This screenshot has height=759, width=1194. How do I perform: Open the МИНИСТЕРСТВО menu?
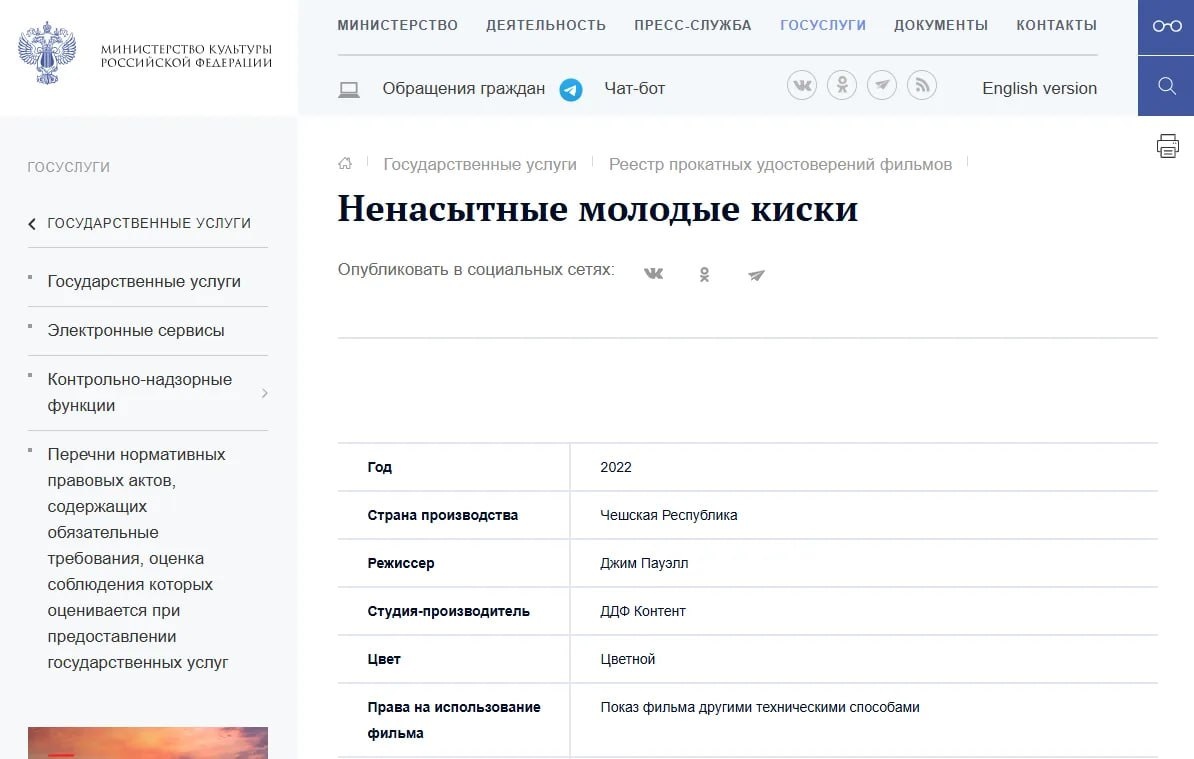point(397,25)
